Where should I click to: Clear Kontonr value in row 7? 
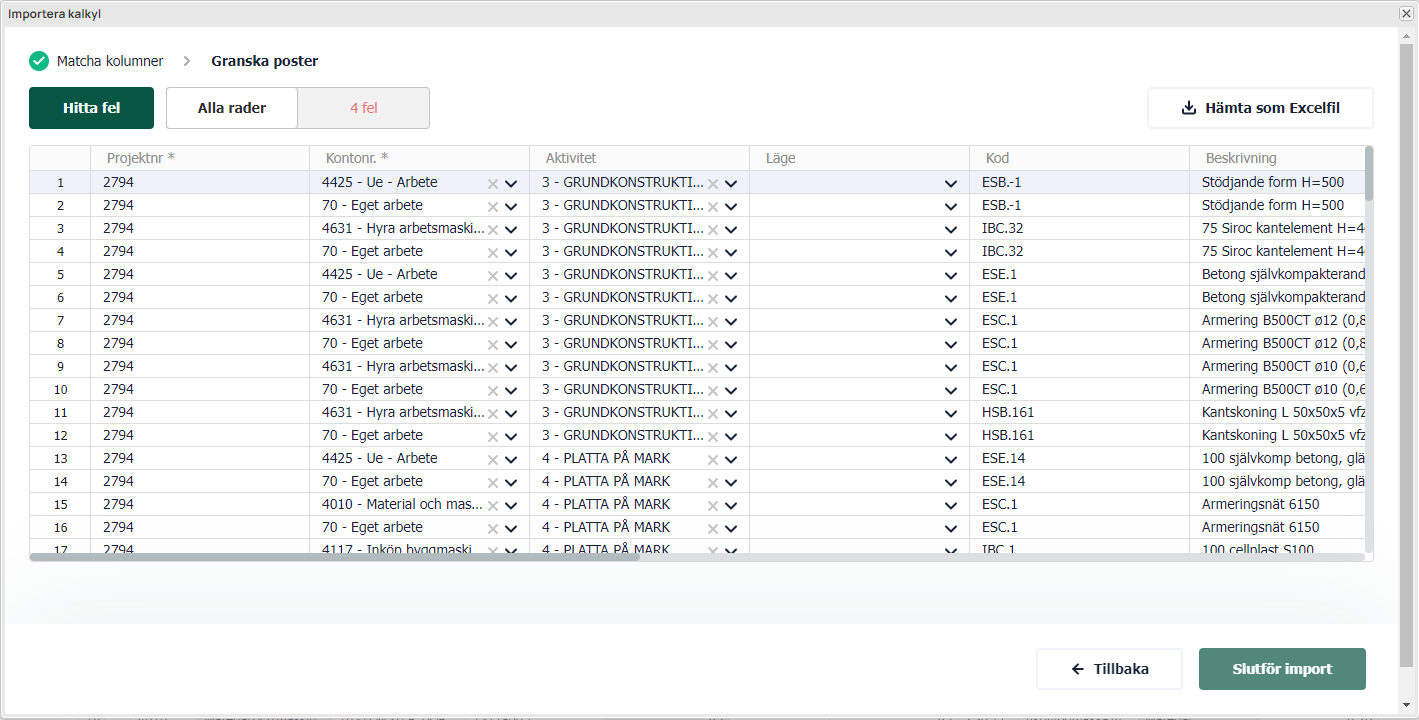pos(492,321)
